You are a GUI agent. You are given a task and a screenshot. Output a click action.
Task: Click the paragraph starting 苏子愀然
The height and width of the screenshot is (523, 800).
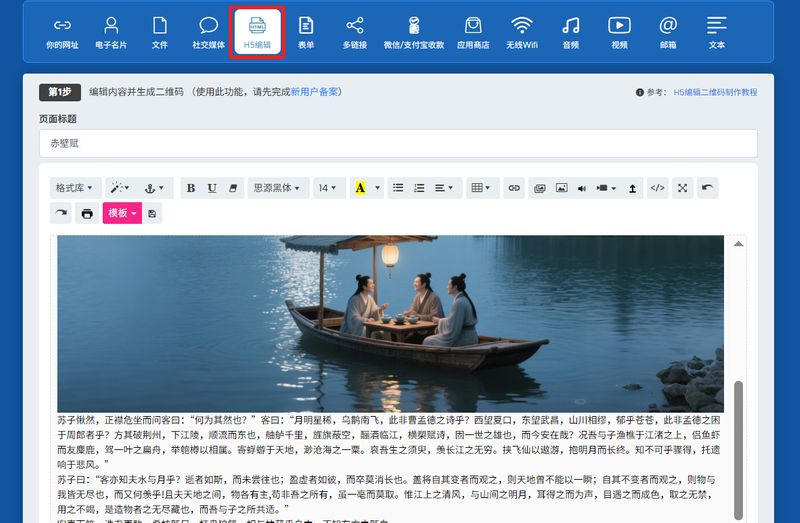coord(388,442)
